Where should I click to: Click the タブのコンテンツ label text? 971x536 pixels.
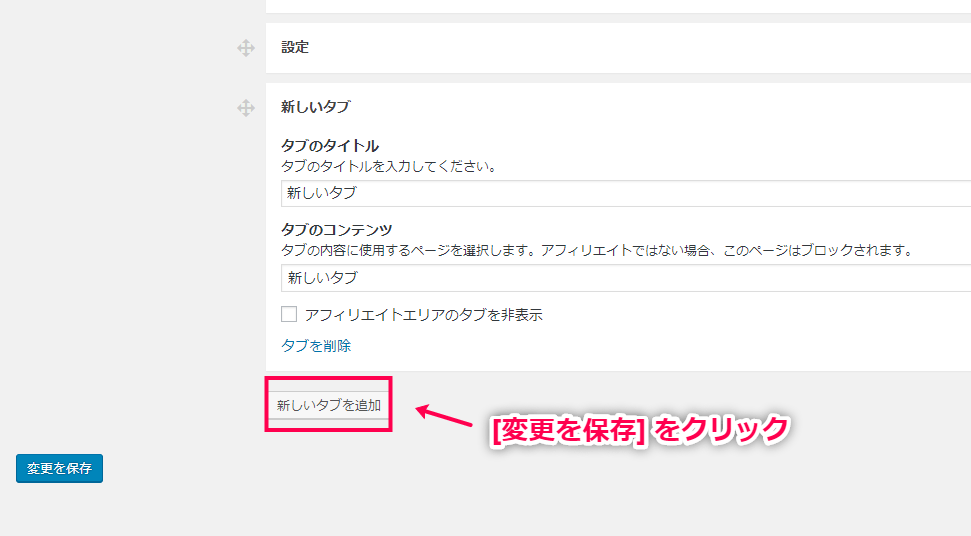click(x=336, y=230)
